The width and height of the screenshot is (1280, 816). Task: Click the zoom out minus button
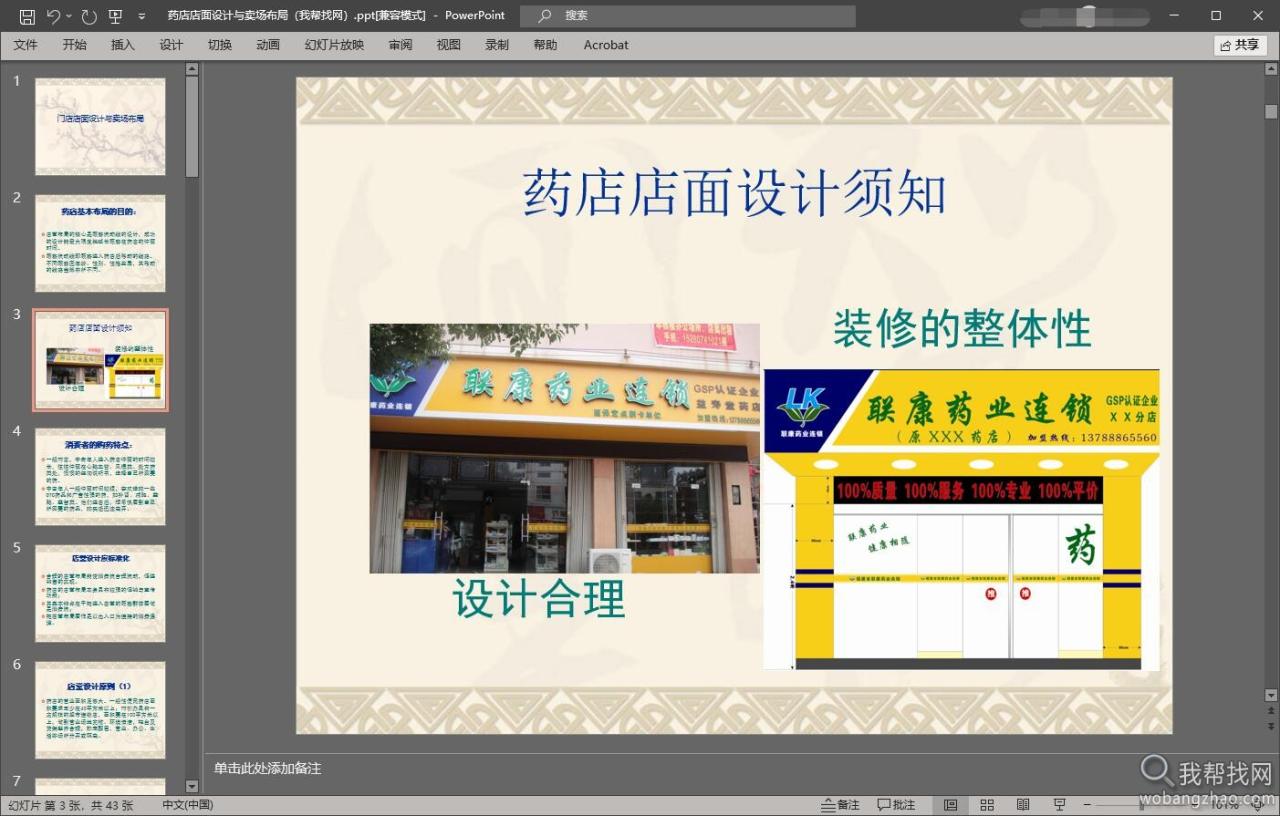1088,805
